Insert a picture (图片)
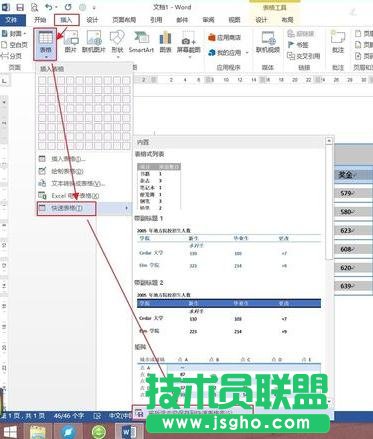This screenshot has height=439, width=373. (x=71, y=42)
